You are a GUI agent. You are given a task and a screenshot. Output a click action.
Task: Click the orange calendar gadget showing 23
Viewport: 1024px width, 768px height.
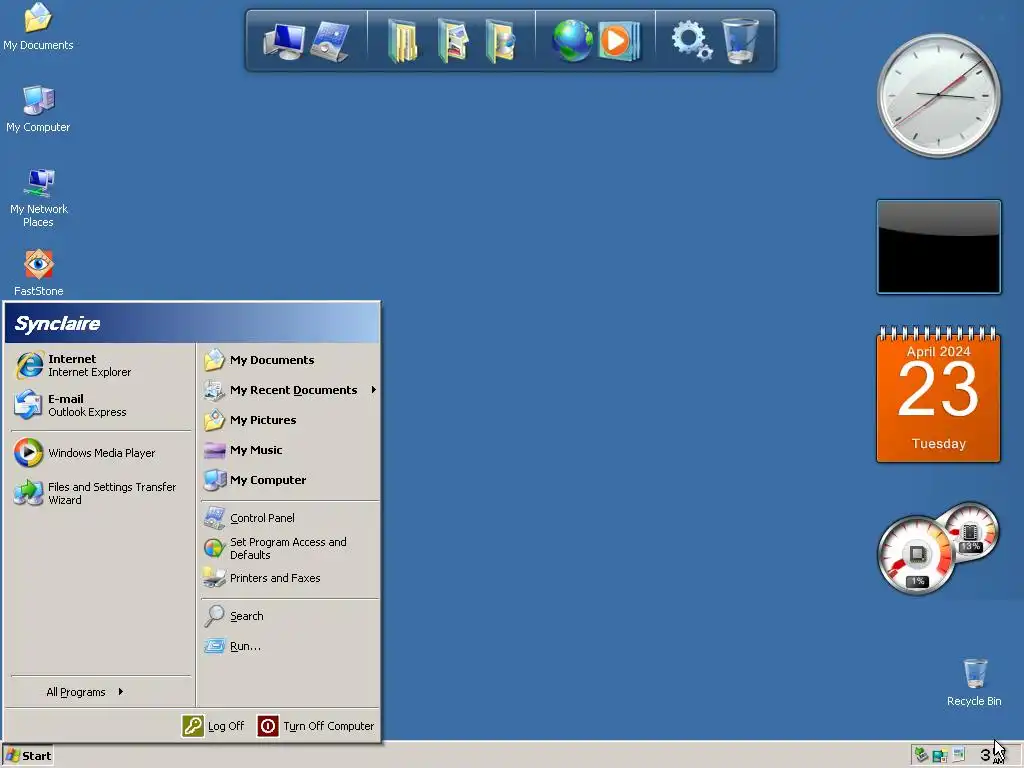938,394
